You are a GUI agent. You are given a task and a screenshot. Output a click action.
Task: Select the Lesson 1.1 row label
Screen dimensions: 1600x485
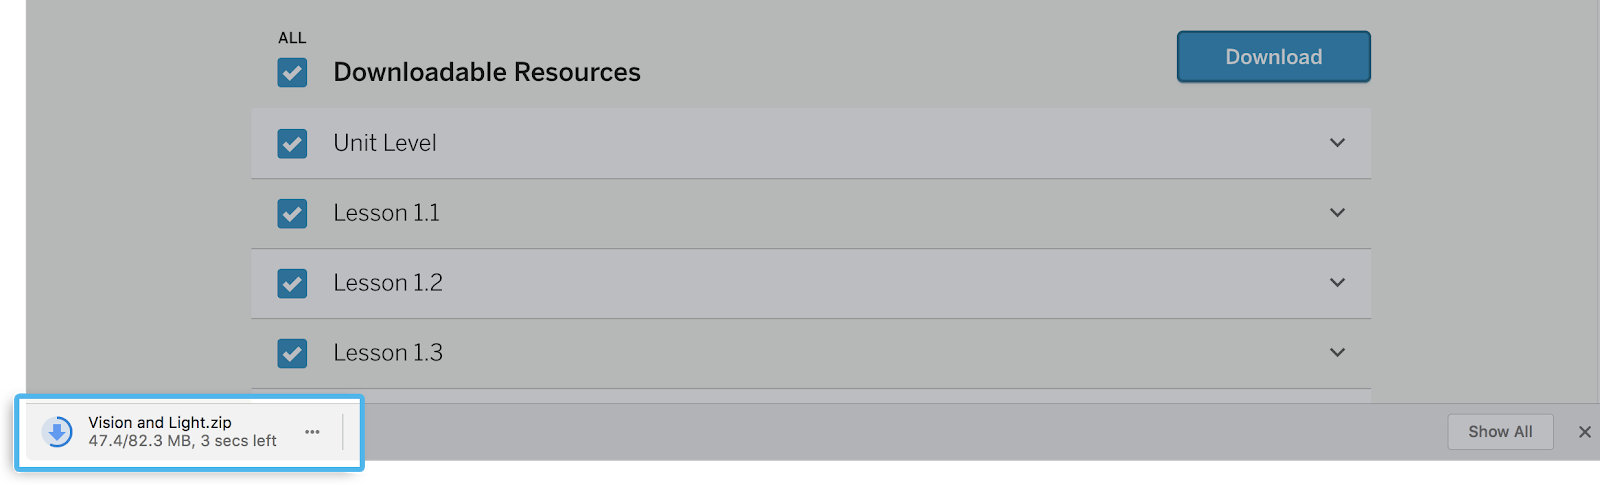click(386, 213)
